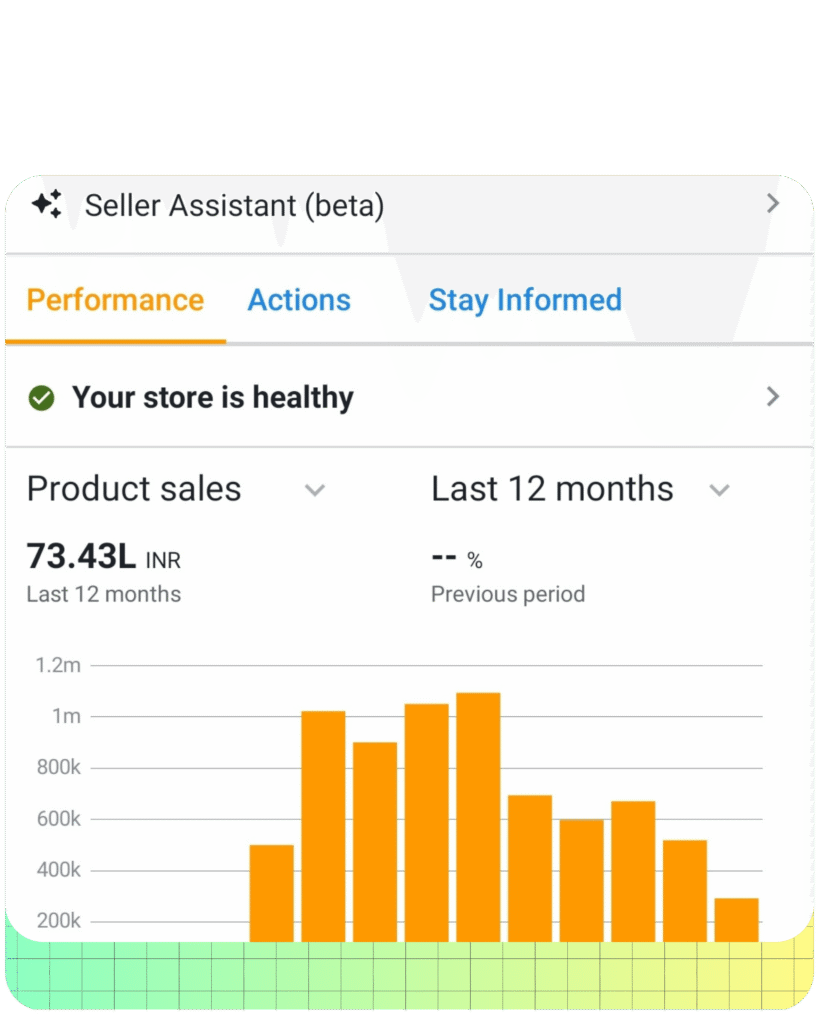
Task: Select the first orange bar in the chart
Action: coord(271,893)
